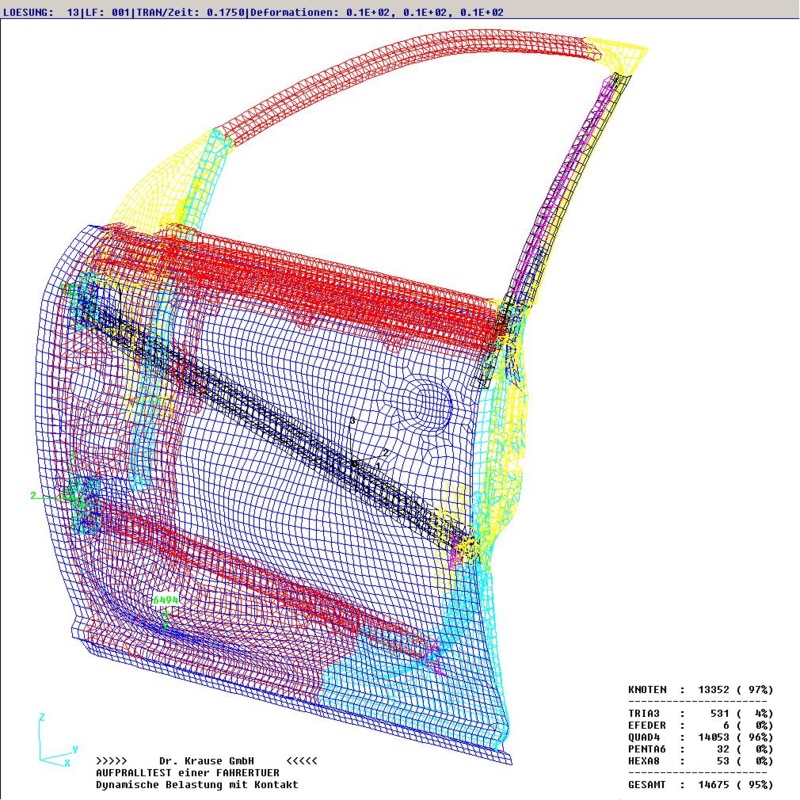Click the node label 6494
This screenshot has width=800, height=800.
tap(166, 600)
